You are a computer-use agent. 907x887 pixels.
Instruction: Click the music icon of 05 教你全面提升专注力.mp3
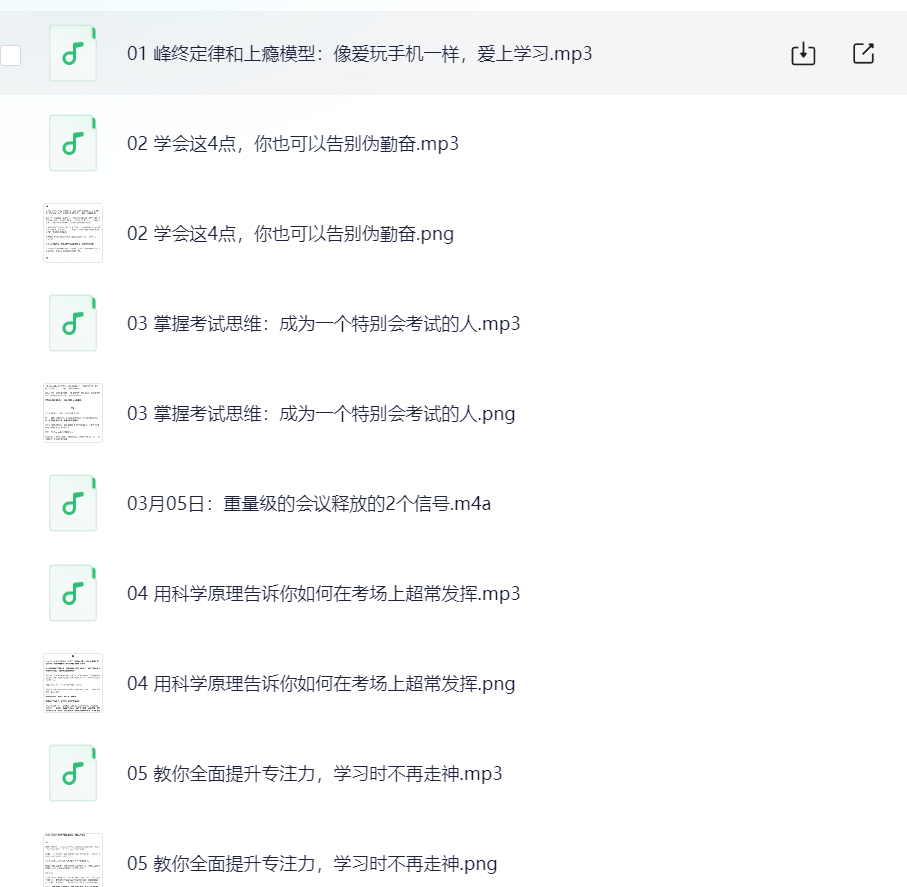[73, 773]
